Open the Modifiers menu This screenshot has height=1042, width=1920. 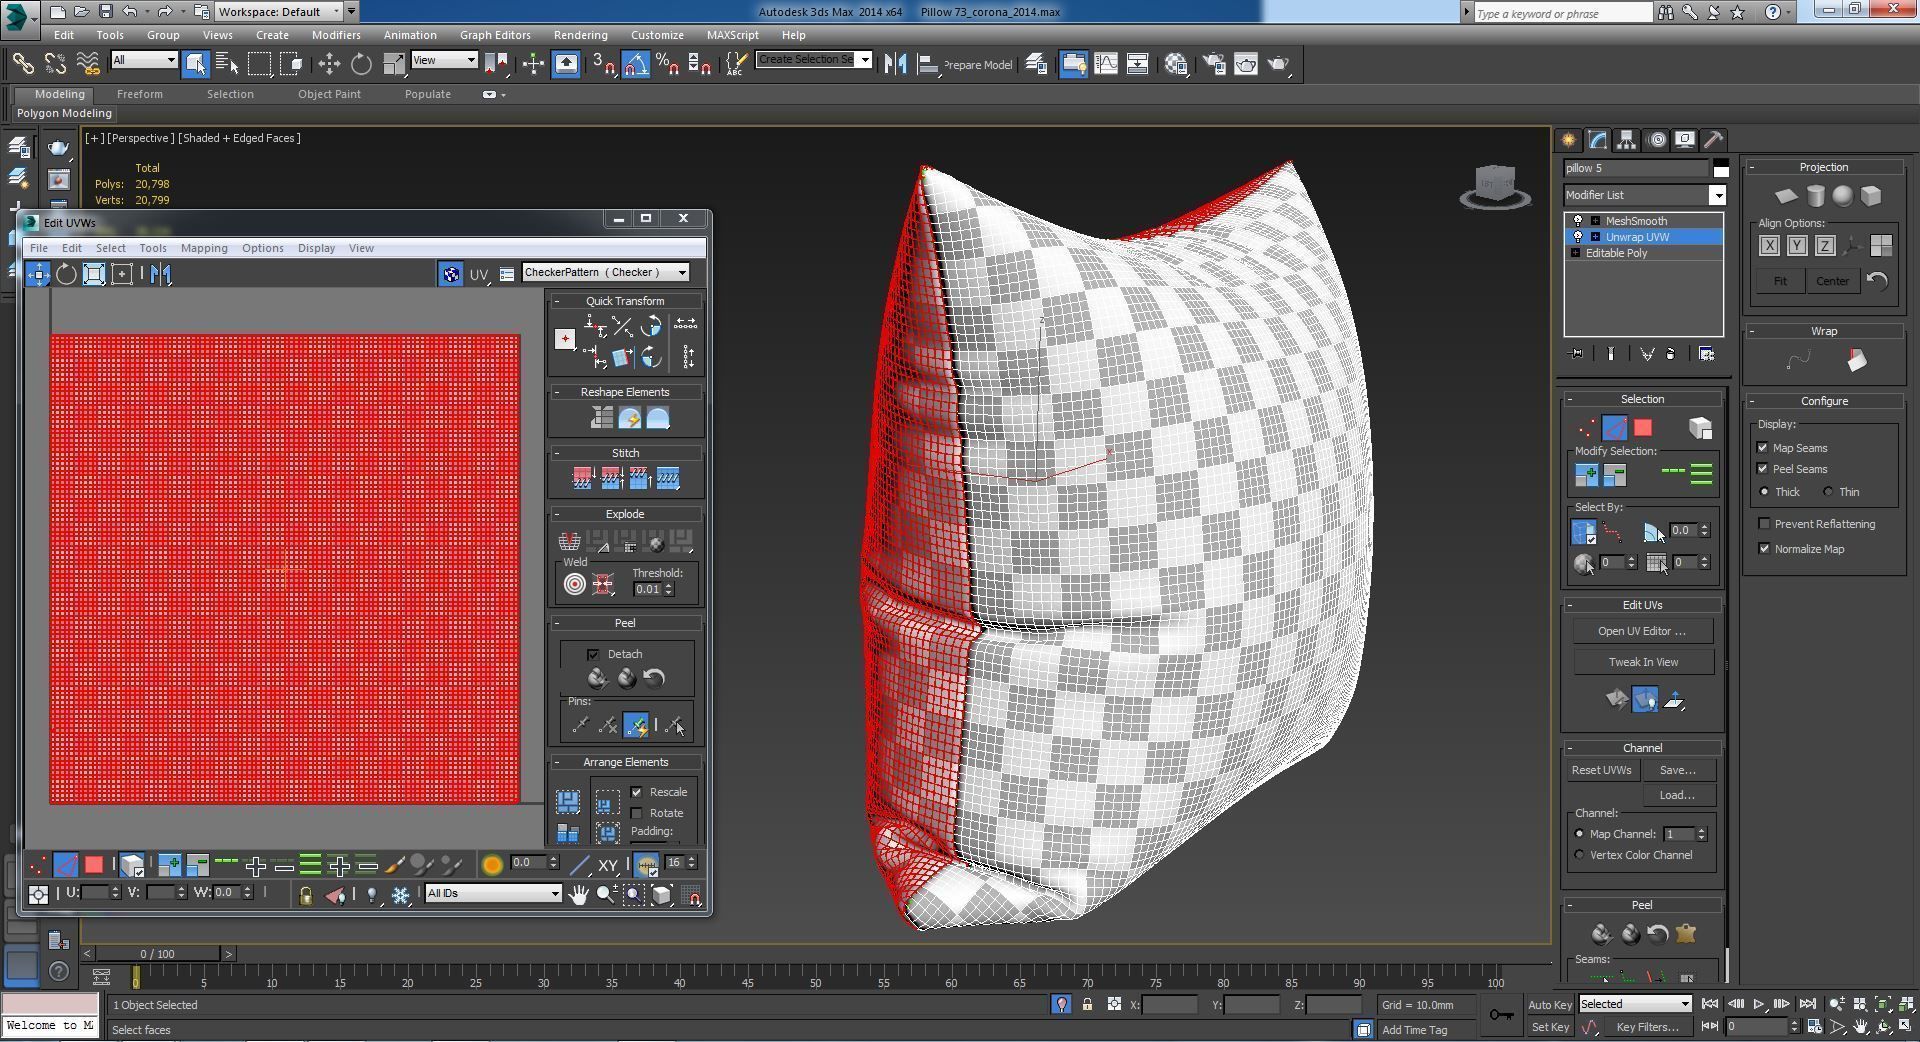tap(335, 35)
